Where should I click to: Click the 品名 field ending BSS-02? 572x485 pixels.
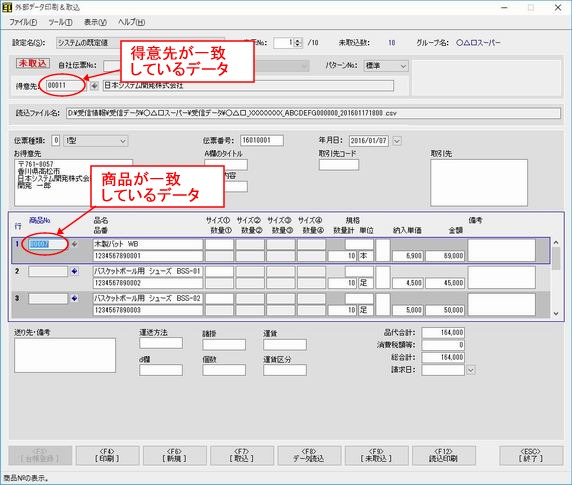point(148,298)
